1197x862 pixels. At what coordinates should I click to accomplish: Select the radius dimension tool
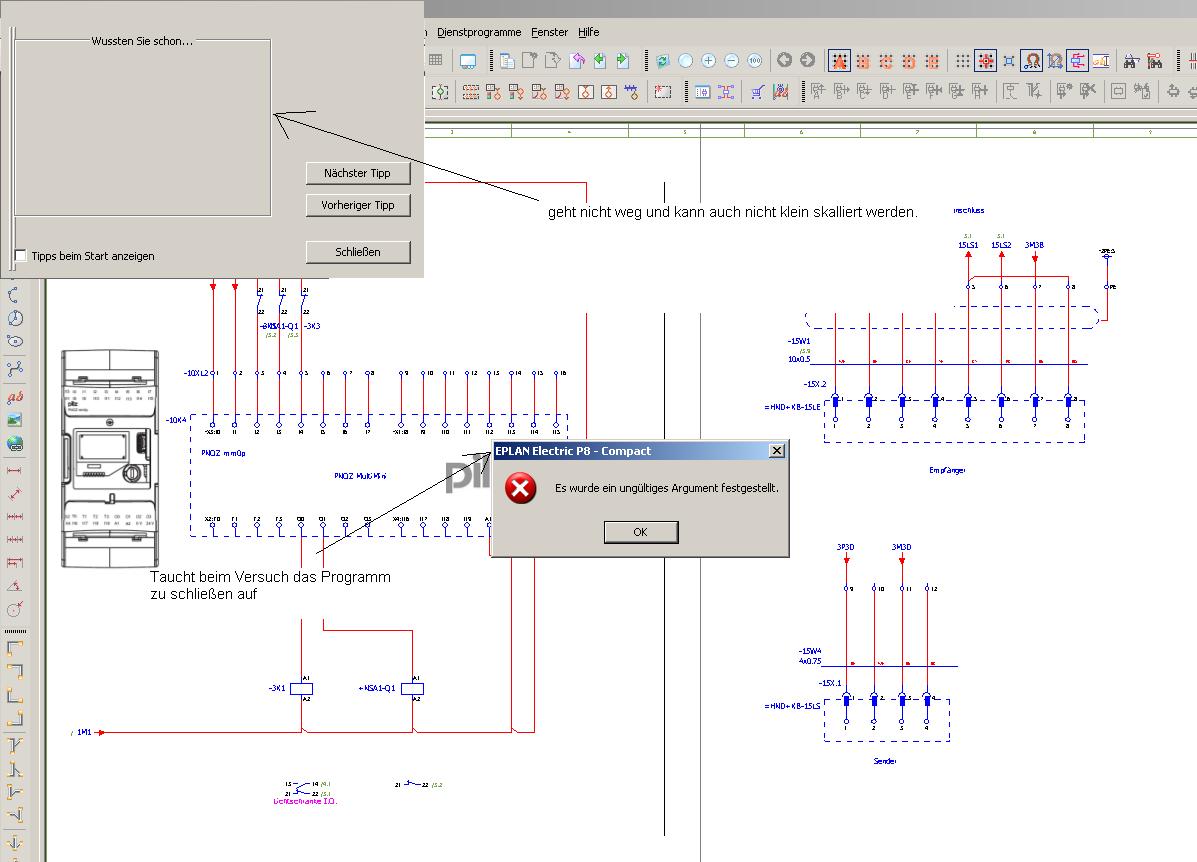coord(15,609)
